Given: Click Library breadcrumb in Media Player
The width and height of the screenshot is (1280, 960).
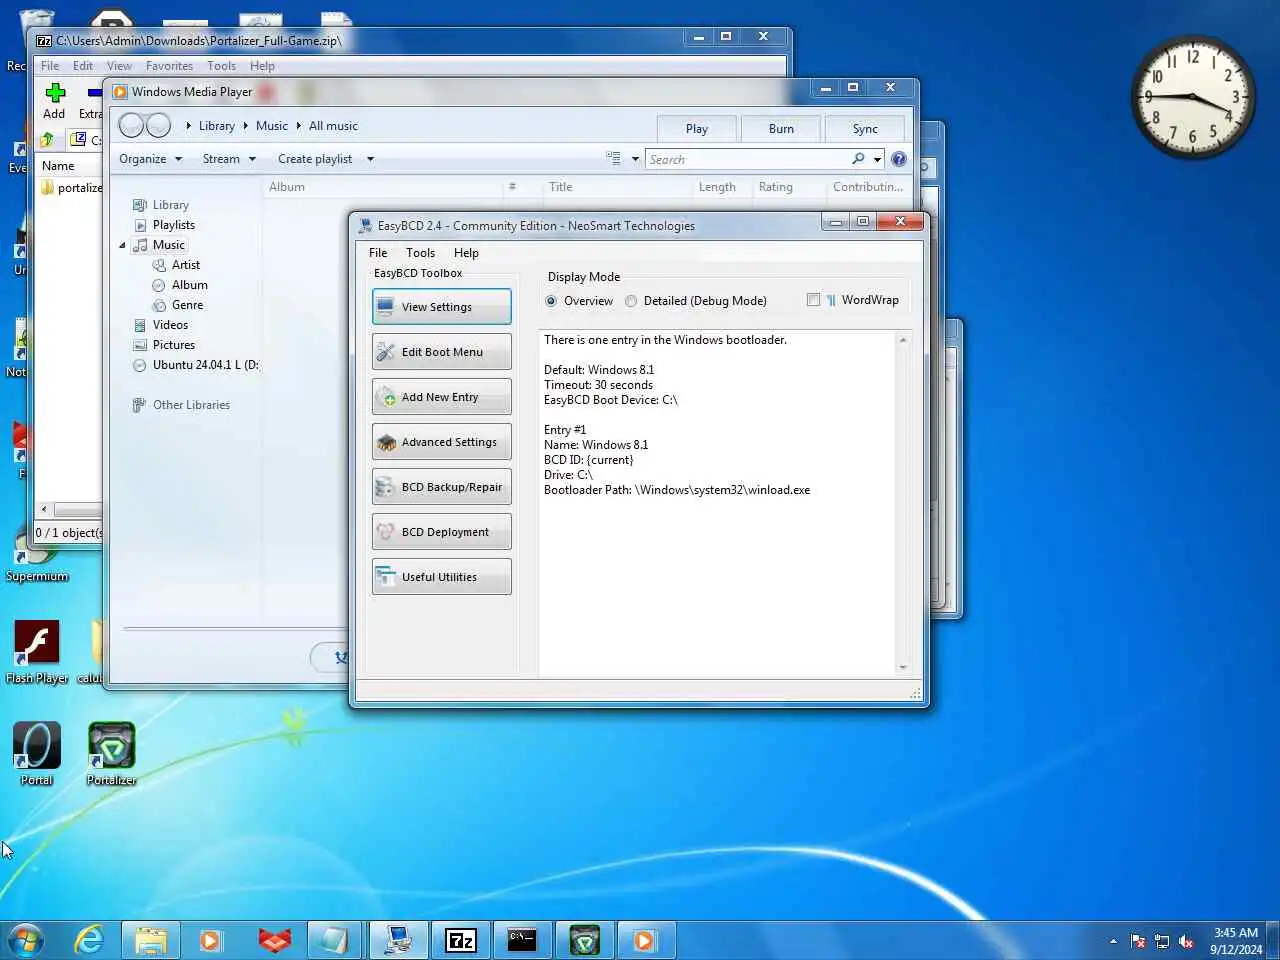Looking at the screenshot, I should coord(216,126).
